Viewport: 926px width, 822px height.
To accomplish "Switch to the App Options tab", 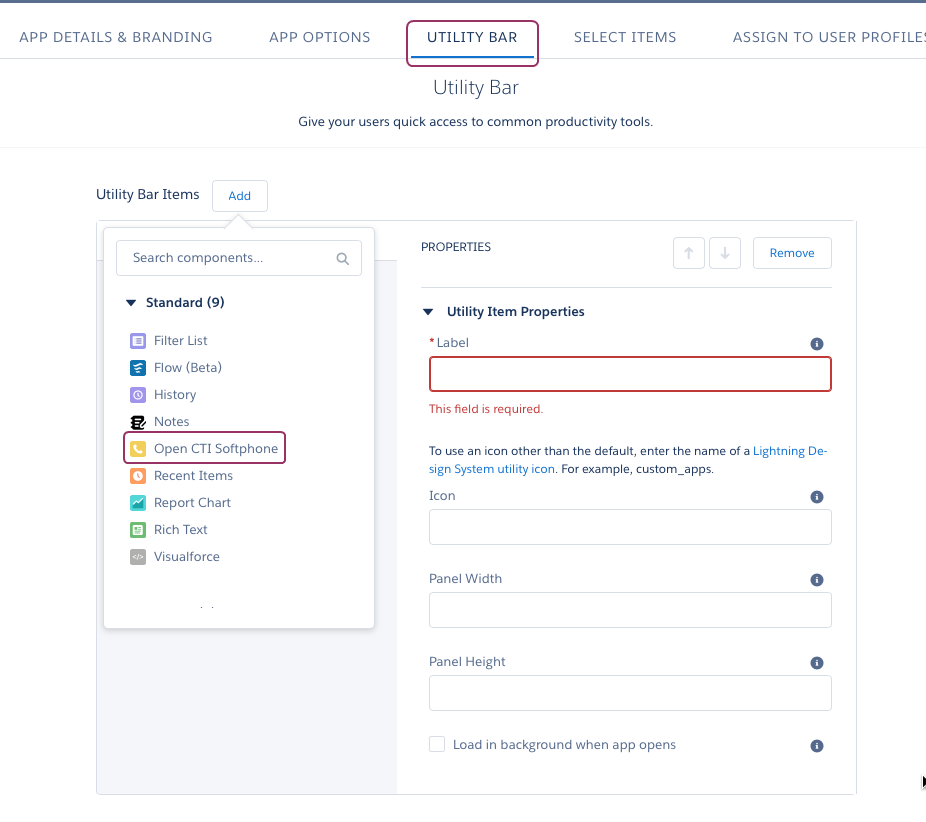I will pos(319,37).
